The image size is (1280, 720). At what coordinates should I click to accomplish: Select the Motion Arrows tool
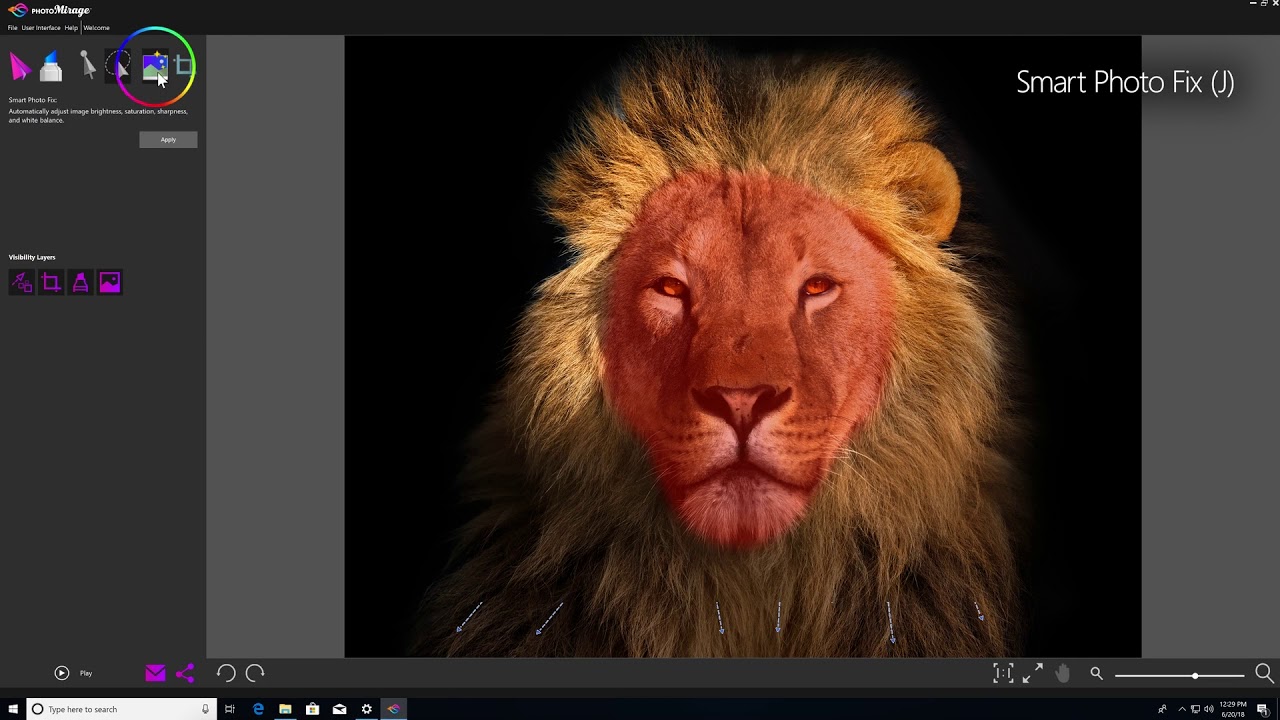(20, 67)
